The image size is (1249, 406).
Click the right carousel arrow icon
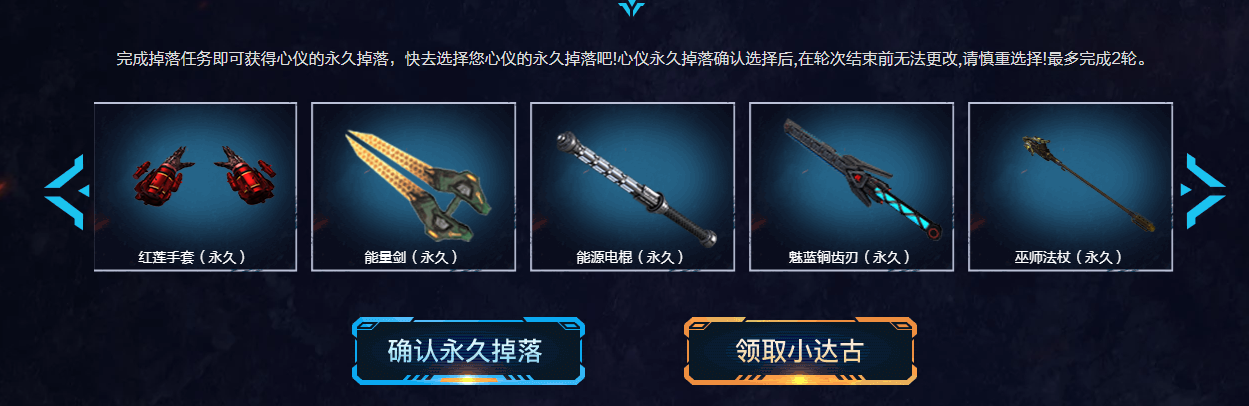1203,189
